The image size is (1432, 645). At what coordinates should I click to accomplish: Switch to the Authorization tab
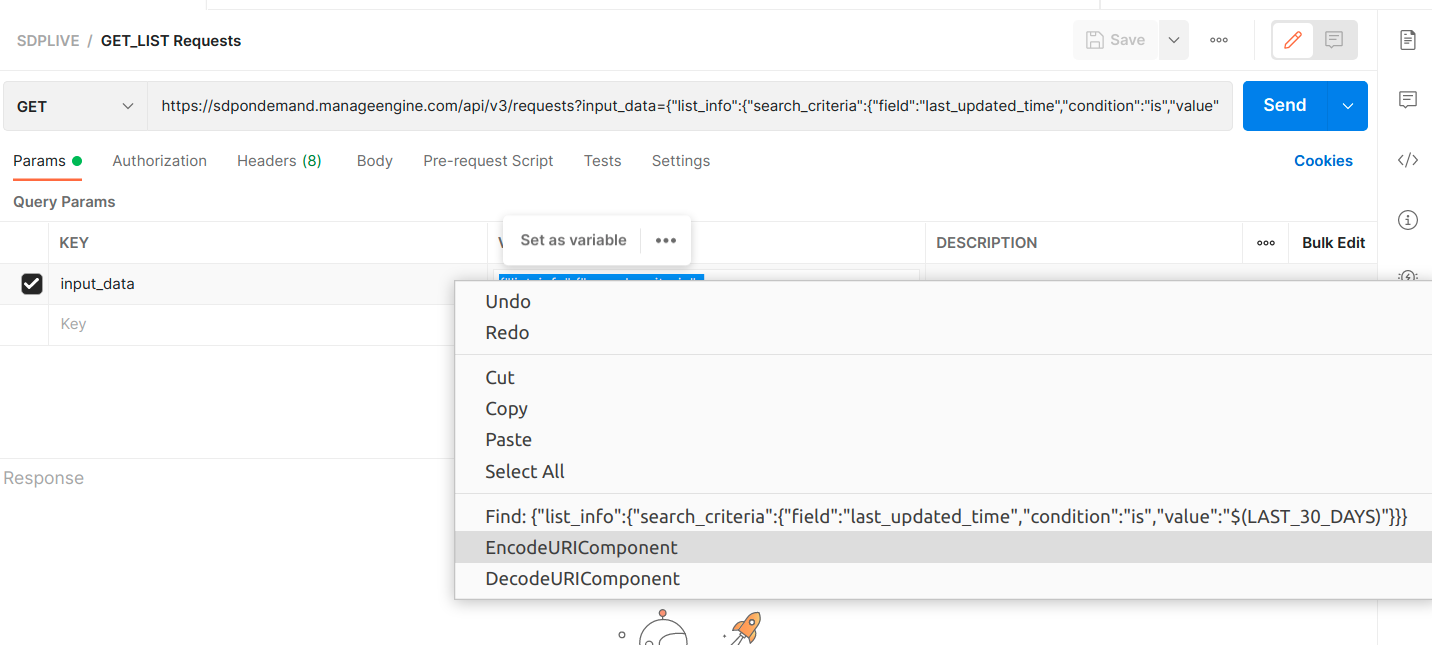point(159,160)
